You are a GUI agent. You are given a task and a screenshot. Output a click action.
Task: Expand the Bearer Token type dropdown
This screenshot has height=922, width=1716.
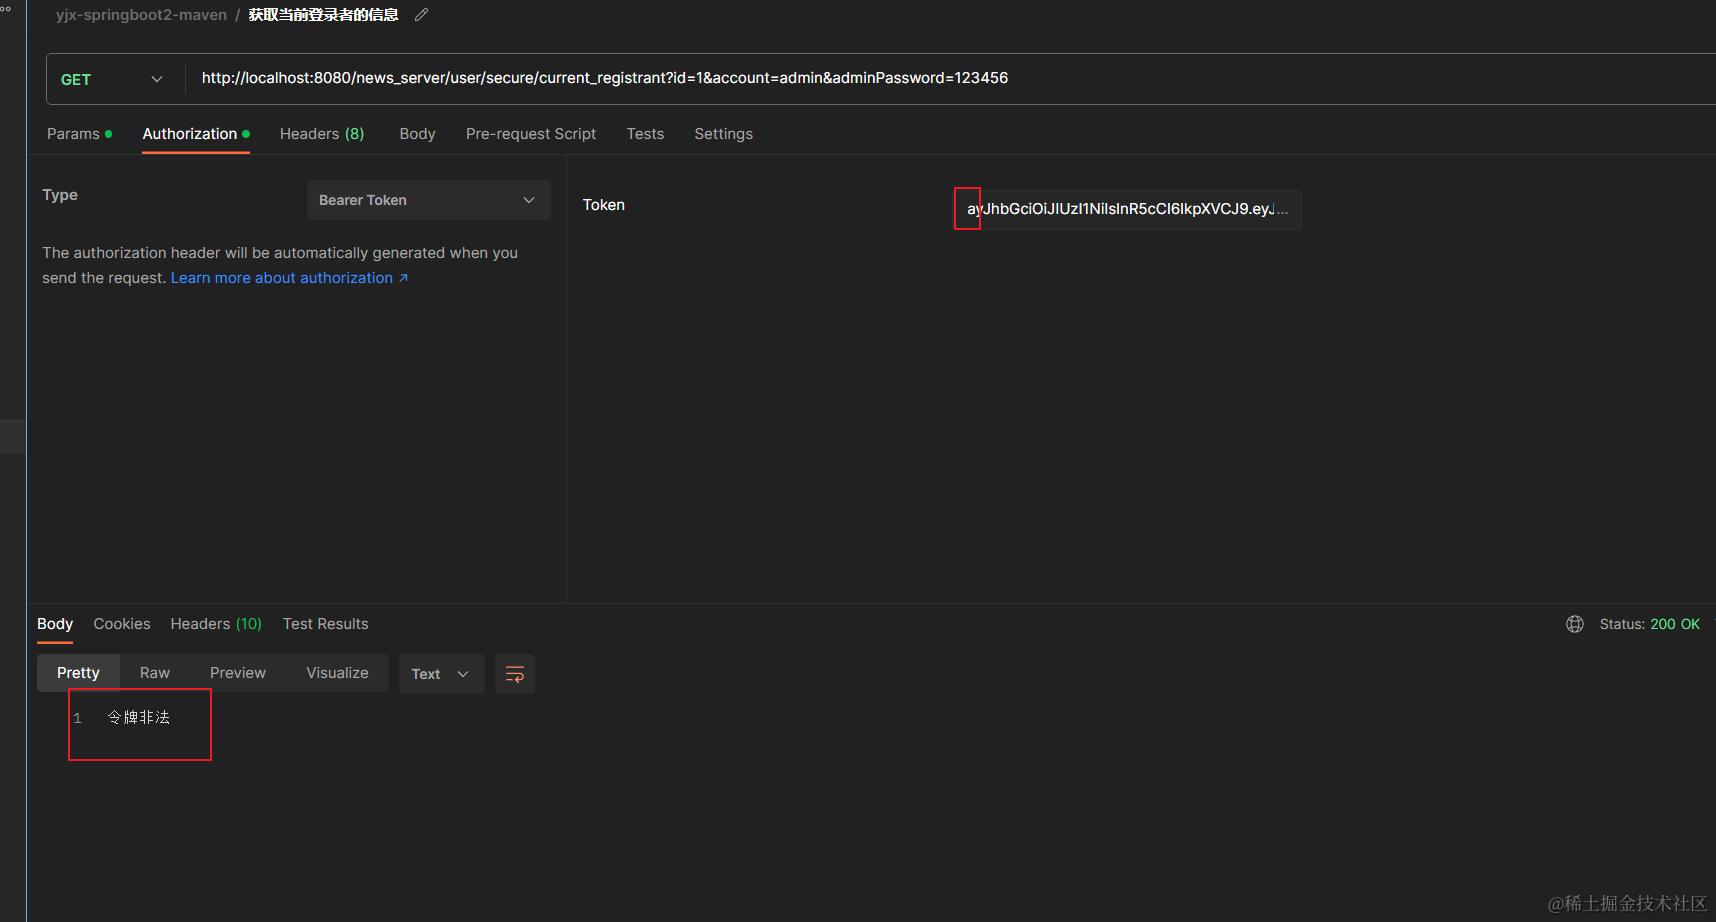point(428,200)
